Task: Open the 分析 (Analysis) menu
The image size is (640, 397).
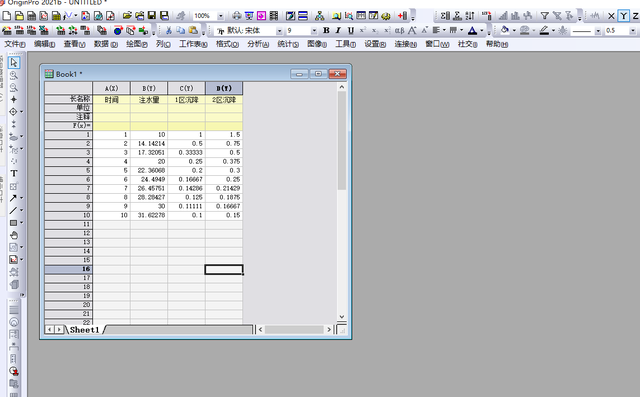Action: click(258, 44)
